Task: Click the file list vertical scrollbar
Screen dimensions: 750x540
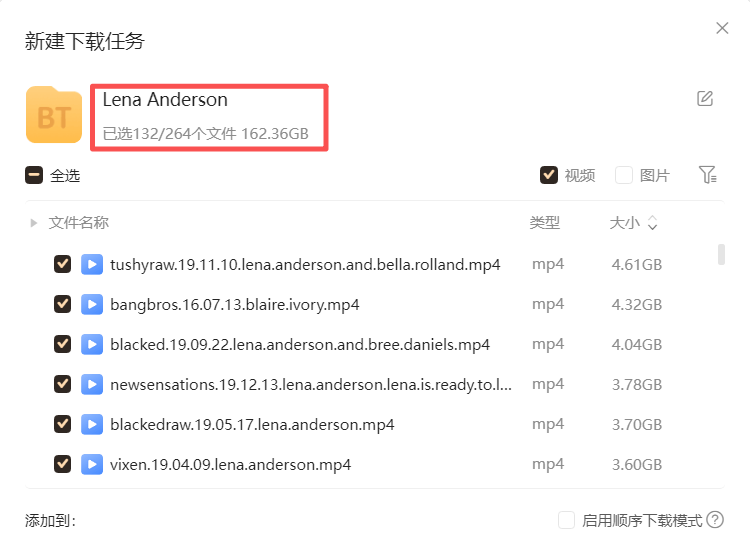Action: click(721, 254)
